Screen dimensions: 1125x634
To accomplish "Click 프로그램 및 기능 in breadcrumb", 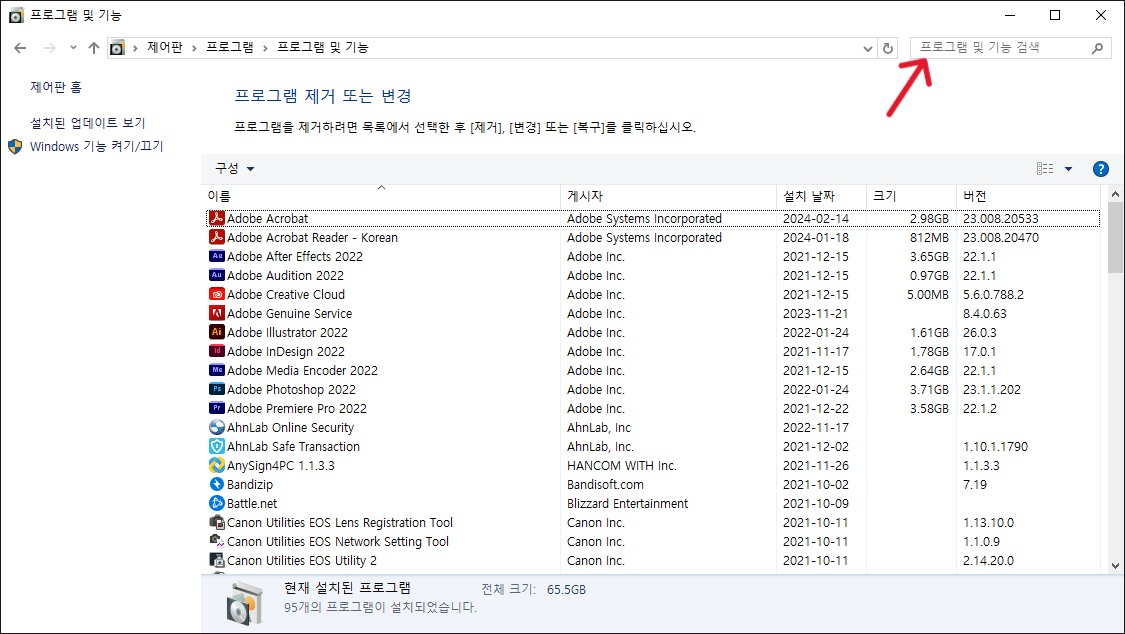I will (x=323, y=47).
